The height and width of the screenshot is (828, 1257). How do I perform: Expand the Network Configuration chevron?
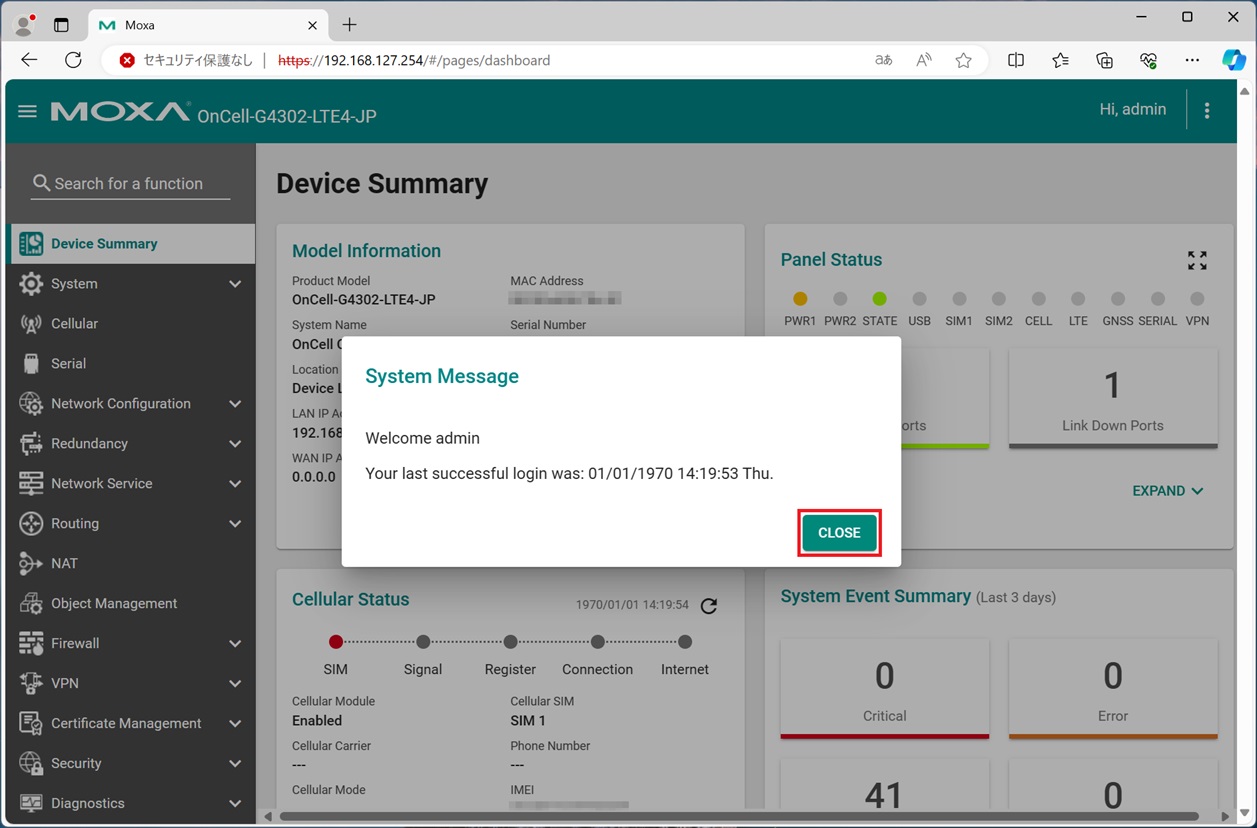coord(235,404)
